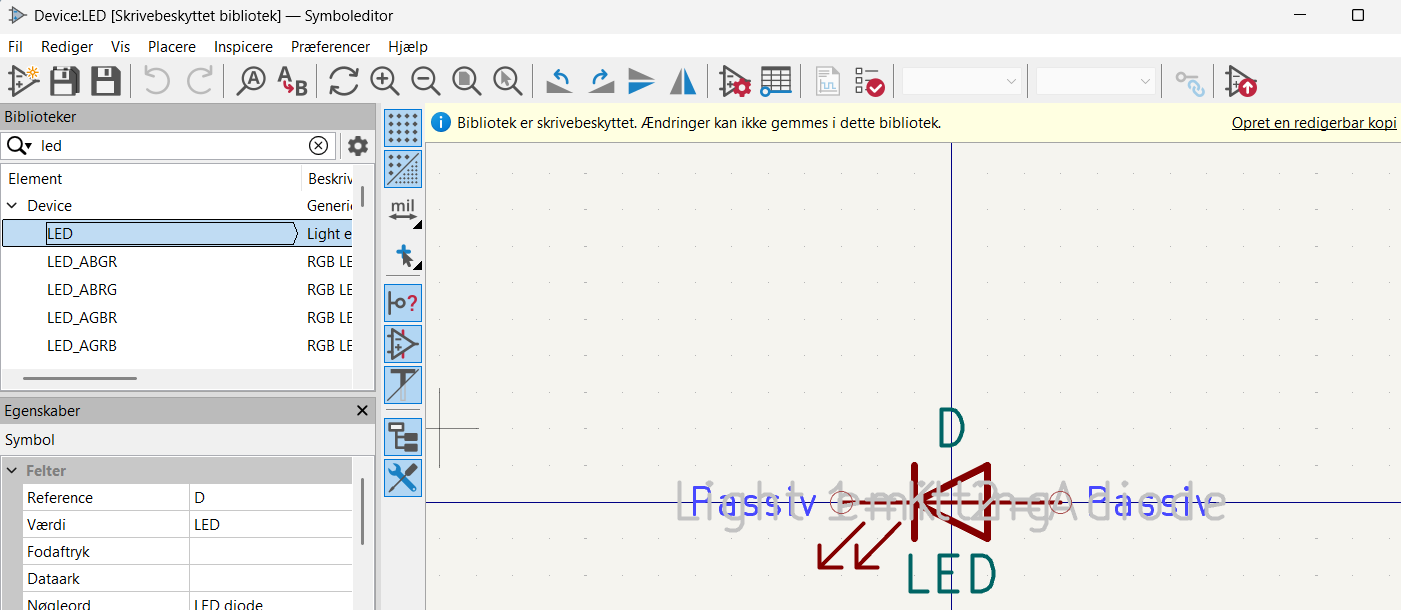Zoom to fit the symbol
Screen dimensions: 1401x610
pos(466,81)
